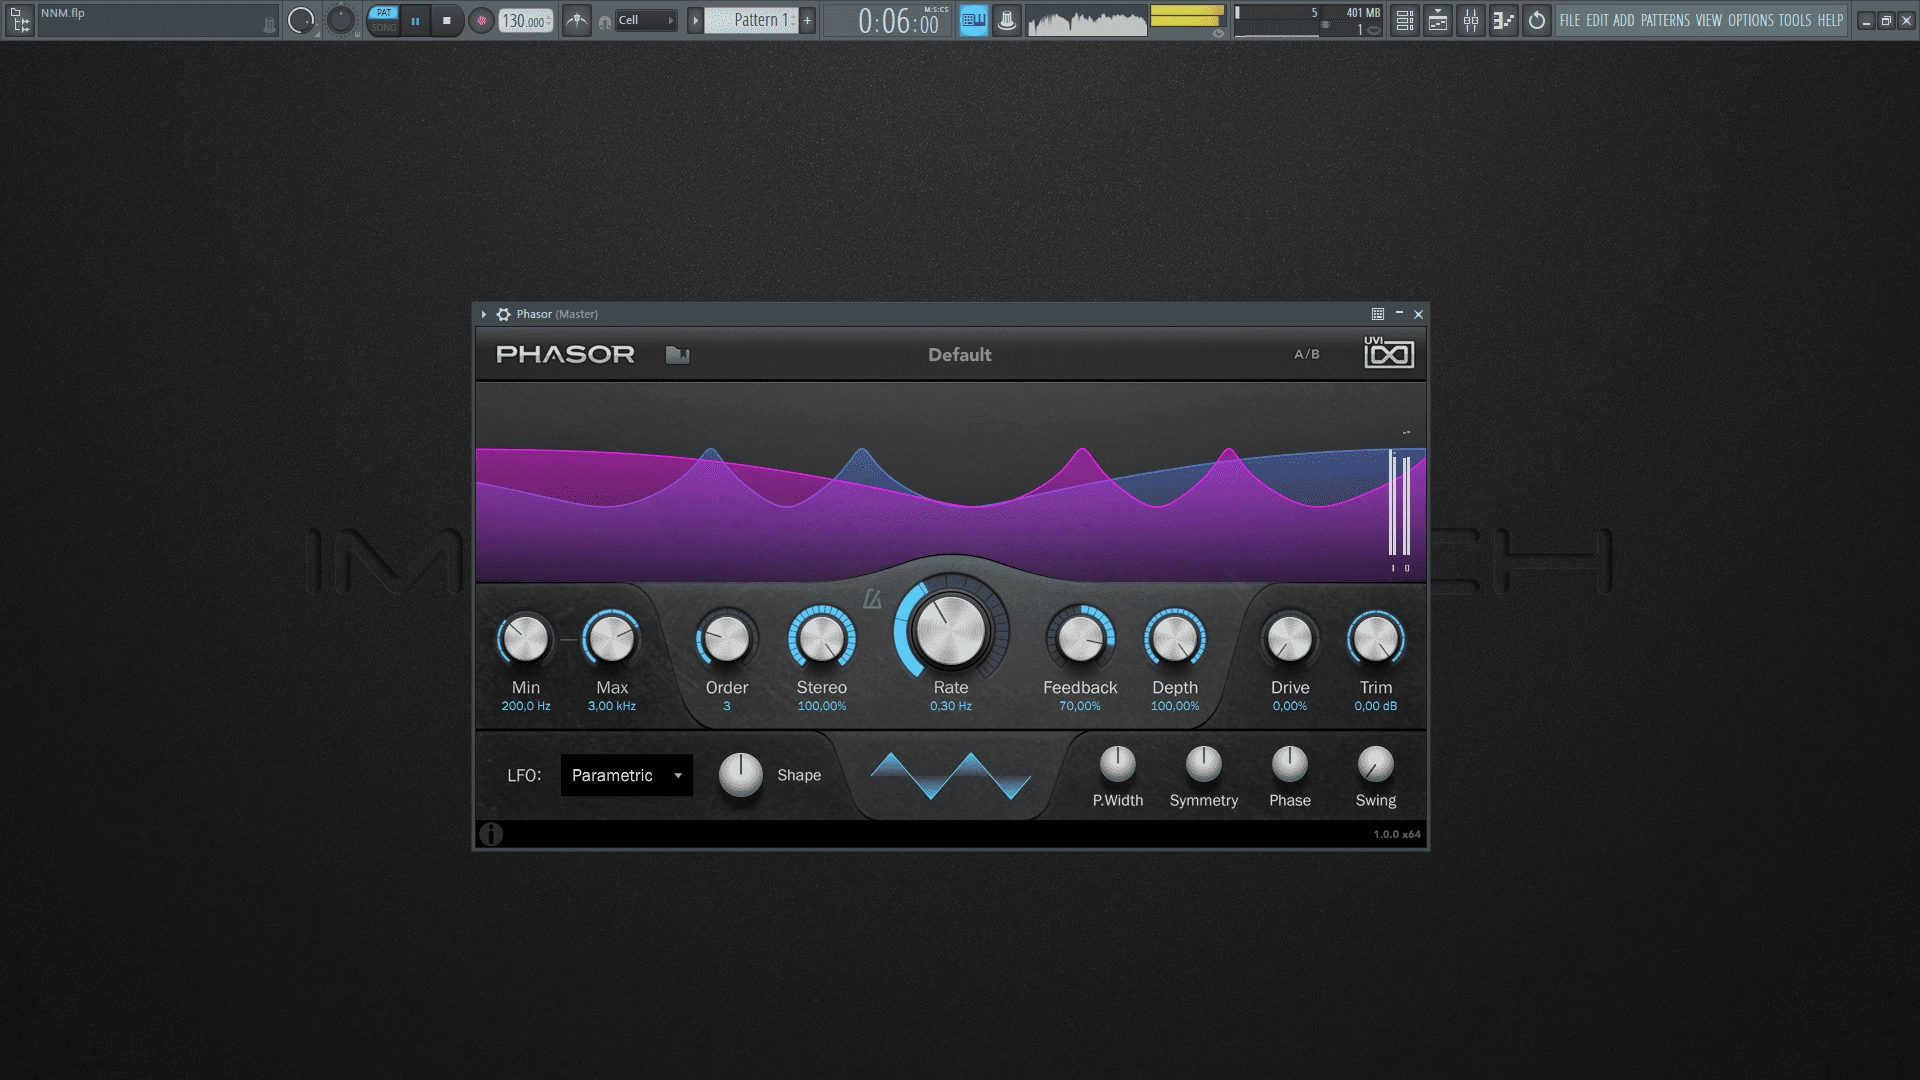Click the Min frequency knob
1920x1080 pixels.
526,638
